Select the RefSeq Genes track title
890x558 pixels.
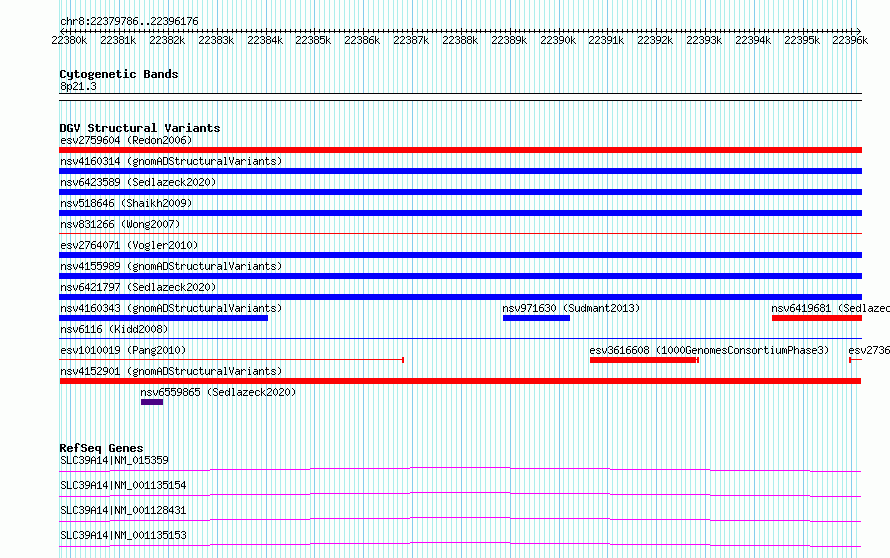click(101, 448)
